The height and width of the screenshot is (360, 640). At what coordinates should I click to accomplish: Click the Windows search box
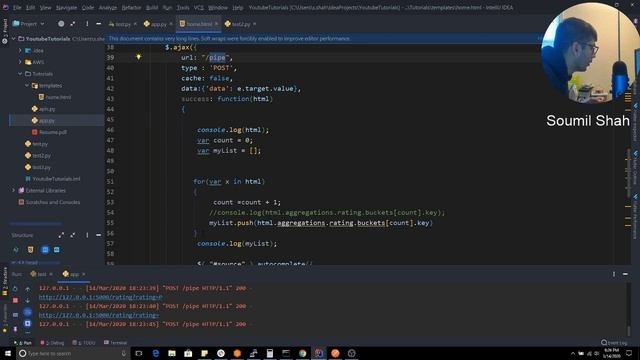pos(73,353)
